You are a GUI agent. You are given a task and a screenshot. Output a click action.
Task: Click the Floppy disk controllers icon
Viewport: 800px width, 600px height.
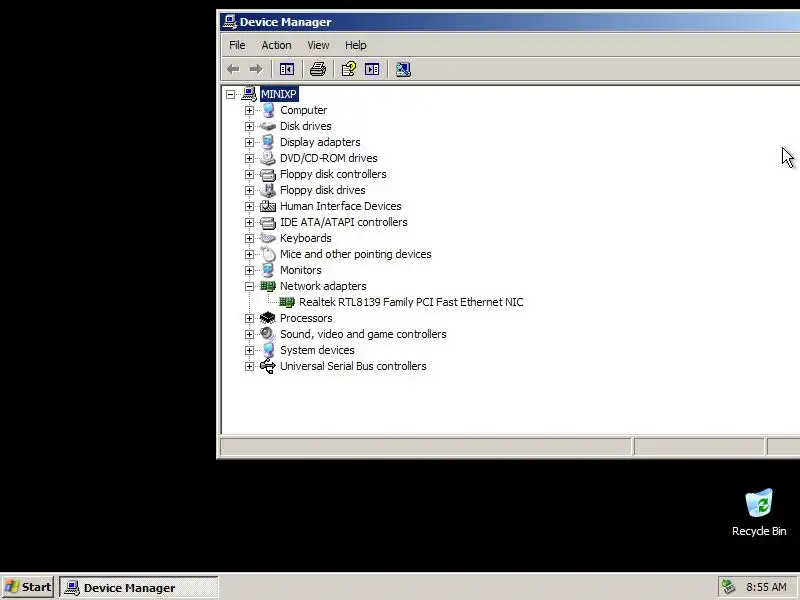268,174
